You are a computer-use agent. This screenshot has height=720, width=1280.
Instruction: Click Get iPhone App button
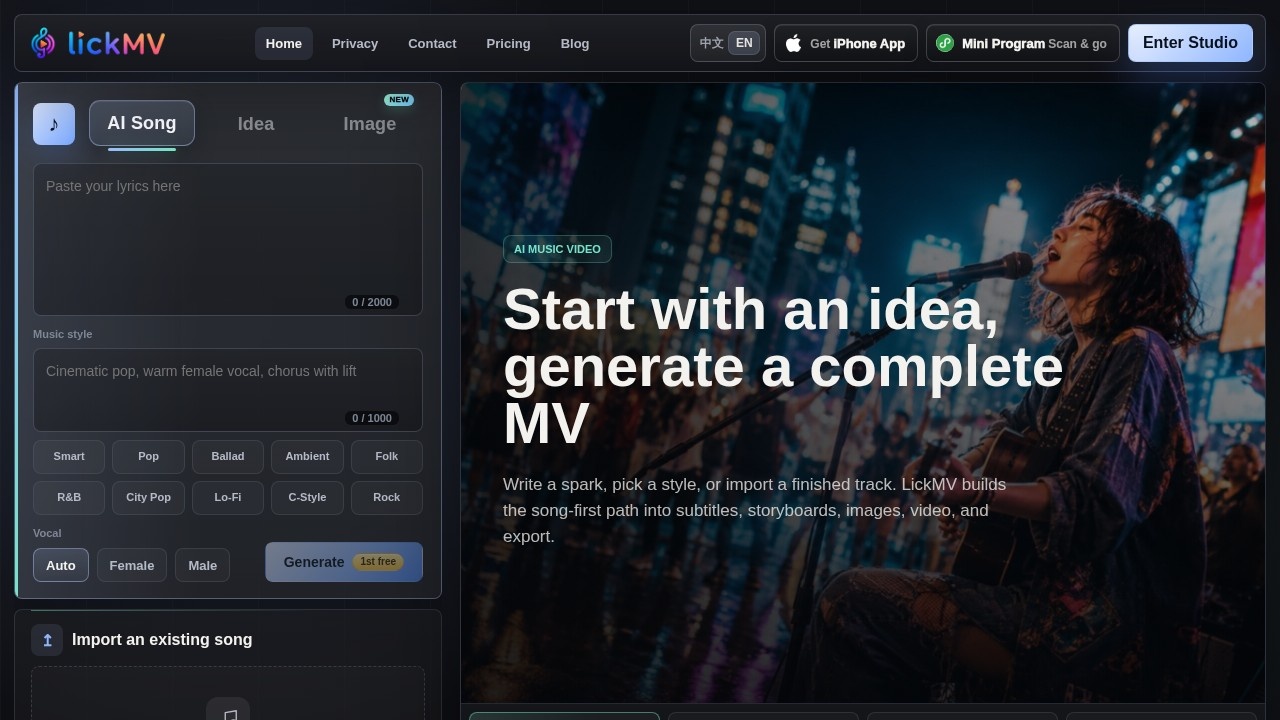tap(846, 43)
